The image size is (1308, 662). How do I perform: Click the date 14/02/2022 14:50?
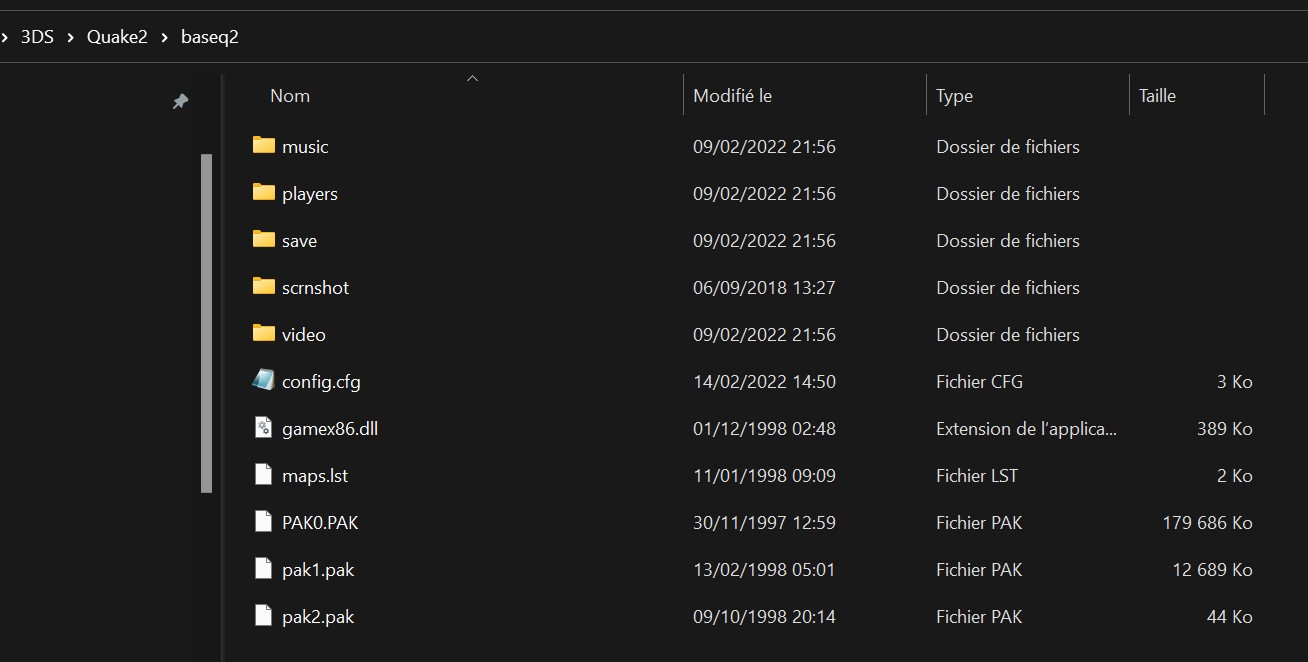coord(764,382)
